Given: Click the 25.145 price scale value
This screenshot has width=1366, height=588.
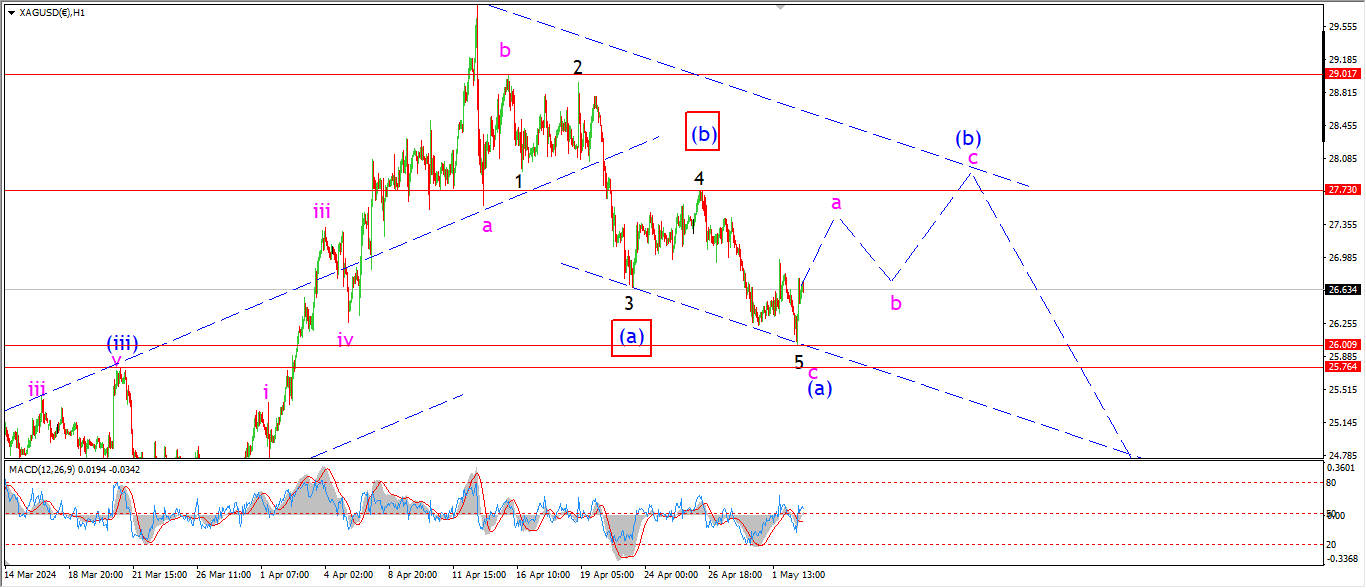Looking at the screenshot, I should 1341,423.
